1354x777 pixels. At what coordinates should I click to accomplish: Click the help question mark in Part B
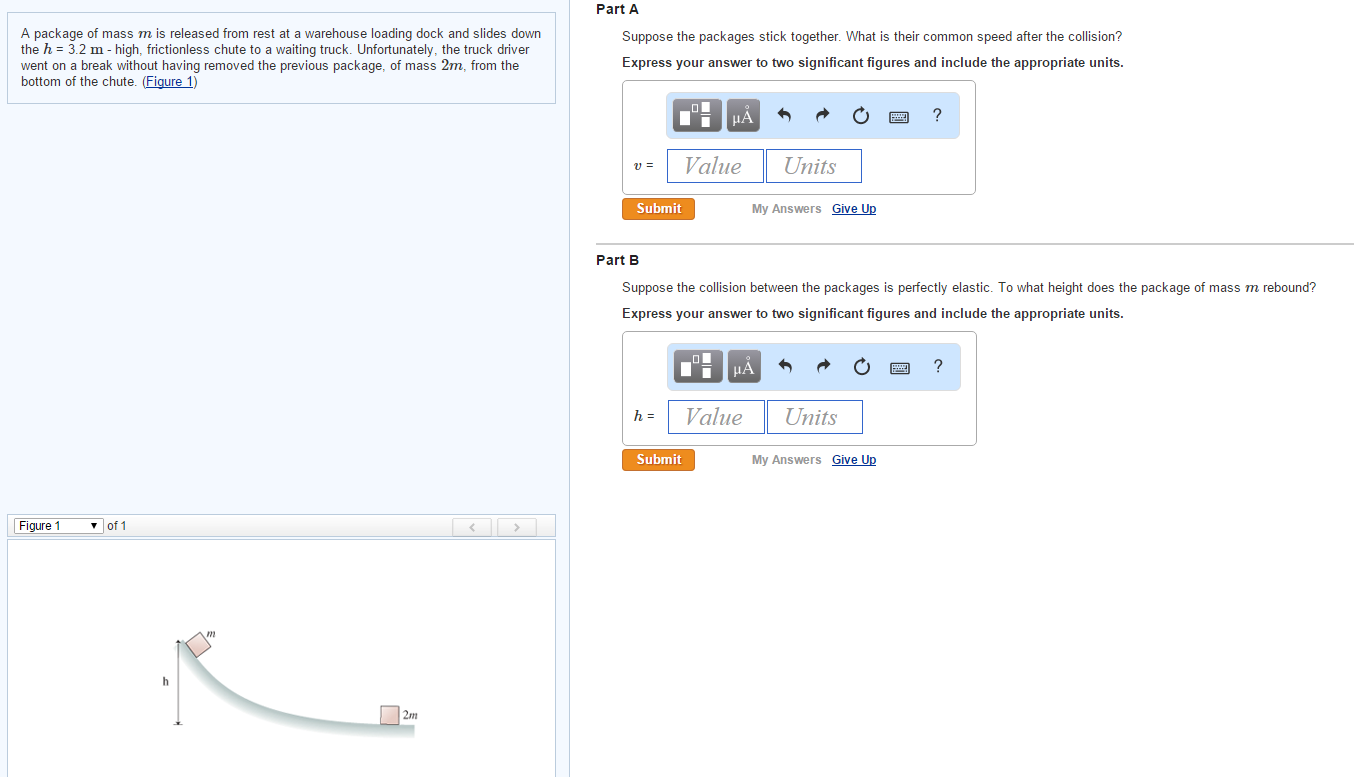(x=937, y=366)
